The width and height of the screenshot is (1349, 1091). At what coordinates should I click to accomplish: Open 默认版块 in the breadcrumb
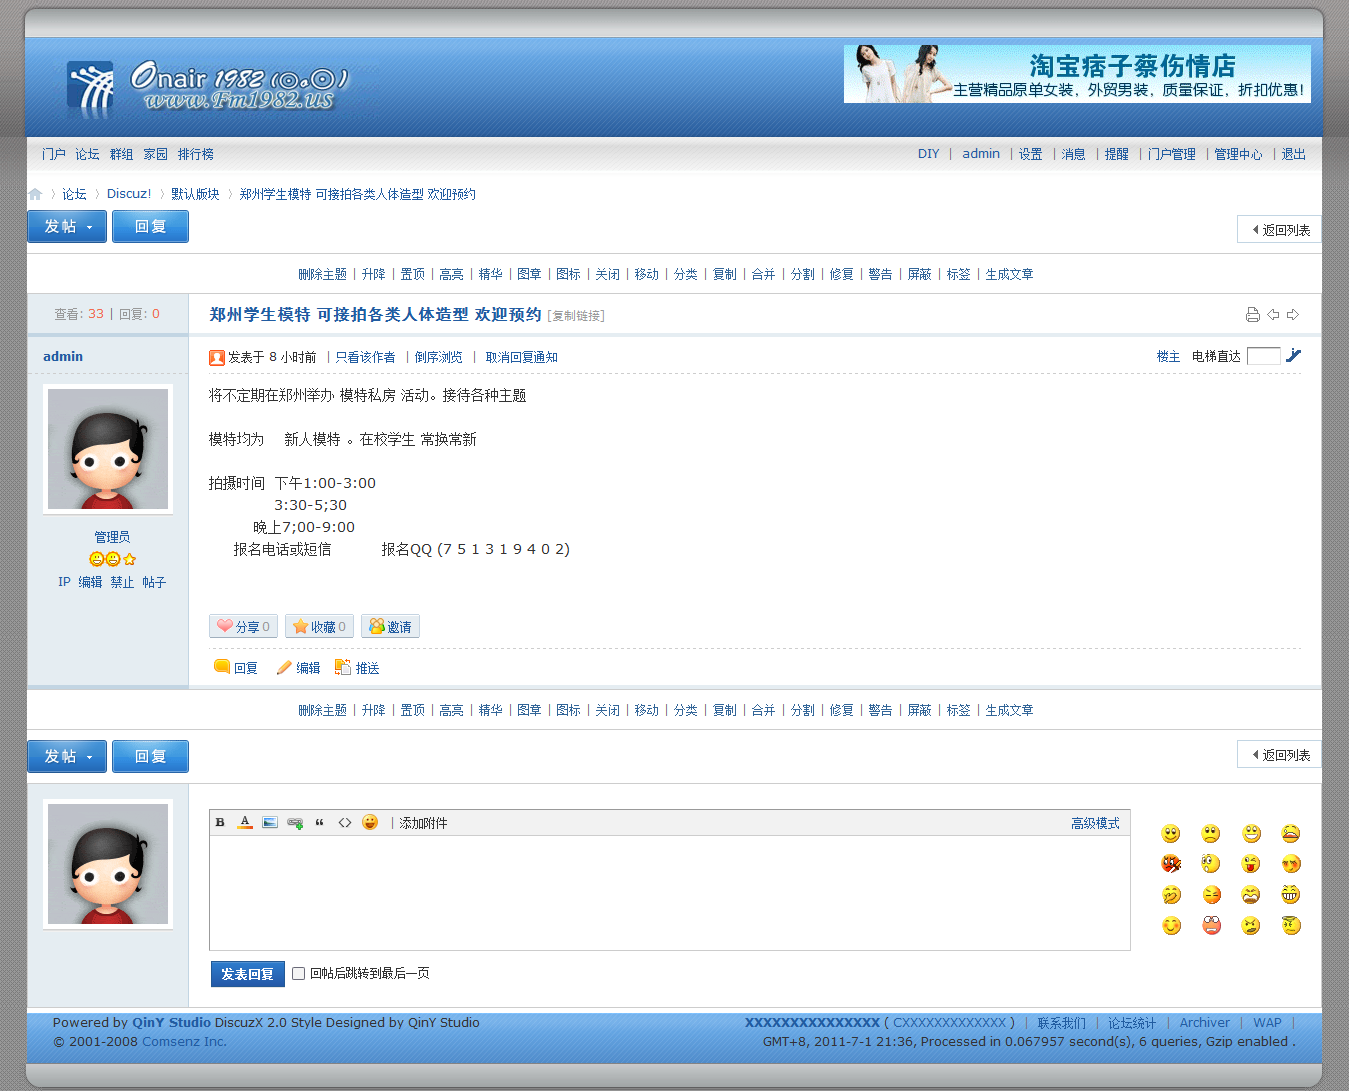(195, 194)
